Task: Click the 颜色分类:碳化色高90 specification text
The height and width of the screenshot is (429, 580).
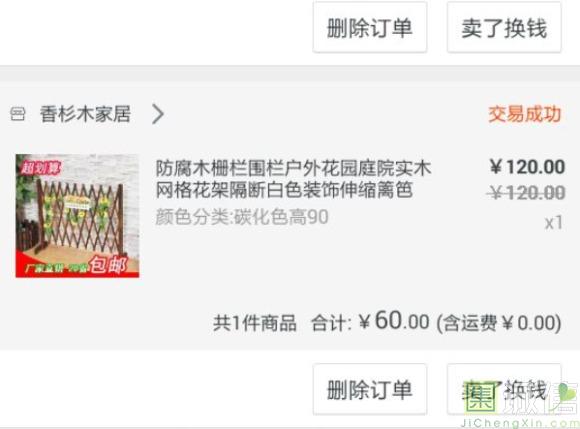Action: click(242, 217)
